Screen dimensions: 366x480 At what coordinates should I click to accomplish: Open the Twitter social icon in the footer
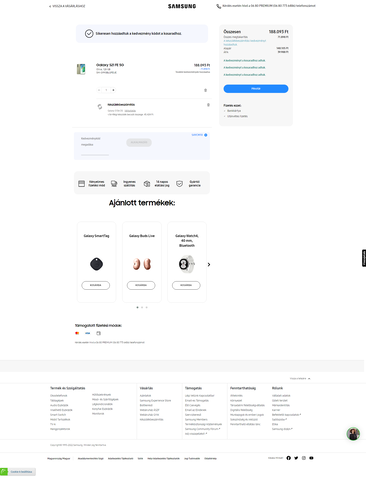[296, 458]
